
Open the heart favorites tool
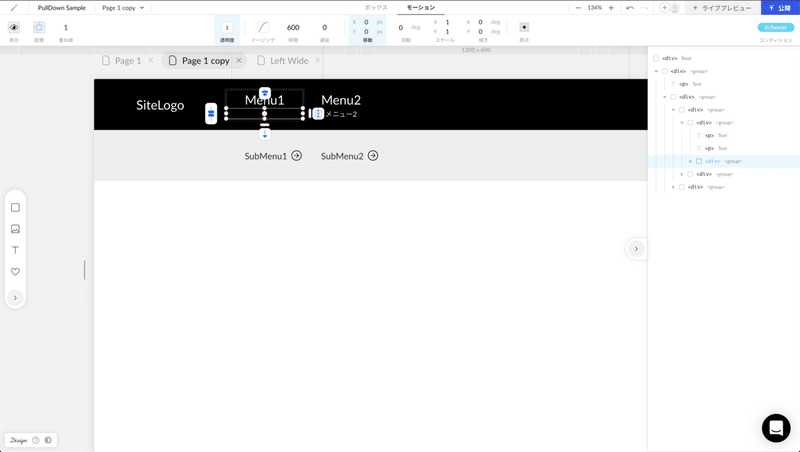pyautogui.click(x=15, y=271)
